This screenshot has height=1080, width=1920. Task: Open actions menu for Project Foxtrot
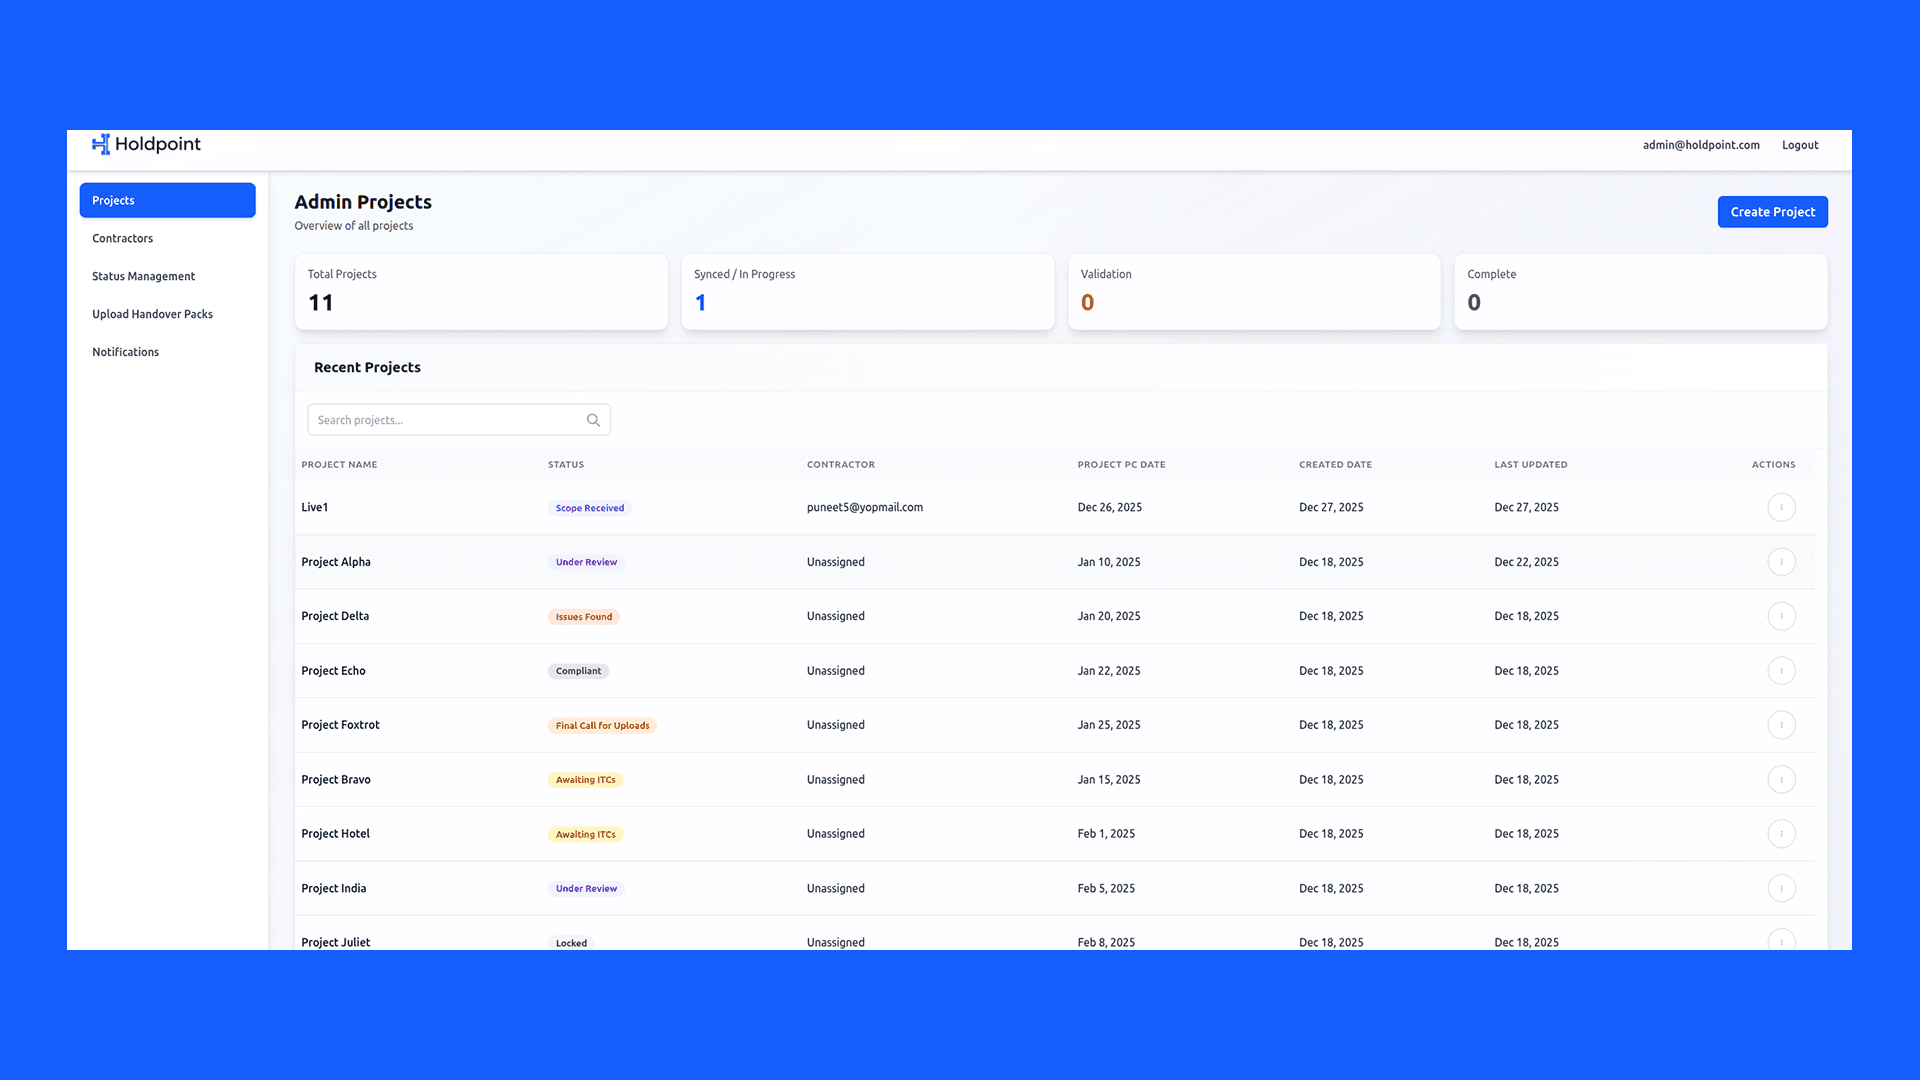click(x=1781, y=725)
